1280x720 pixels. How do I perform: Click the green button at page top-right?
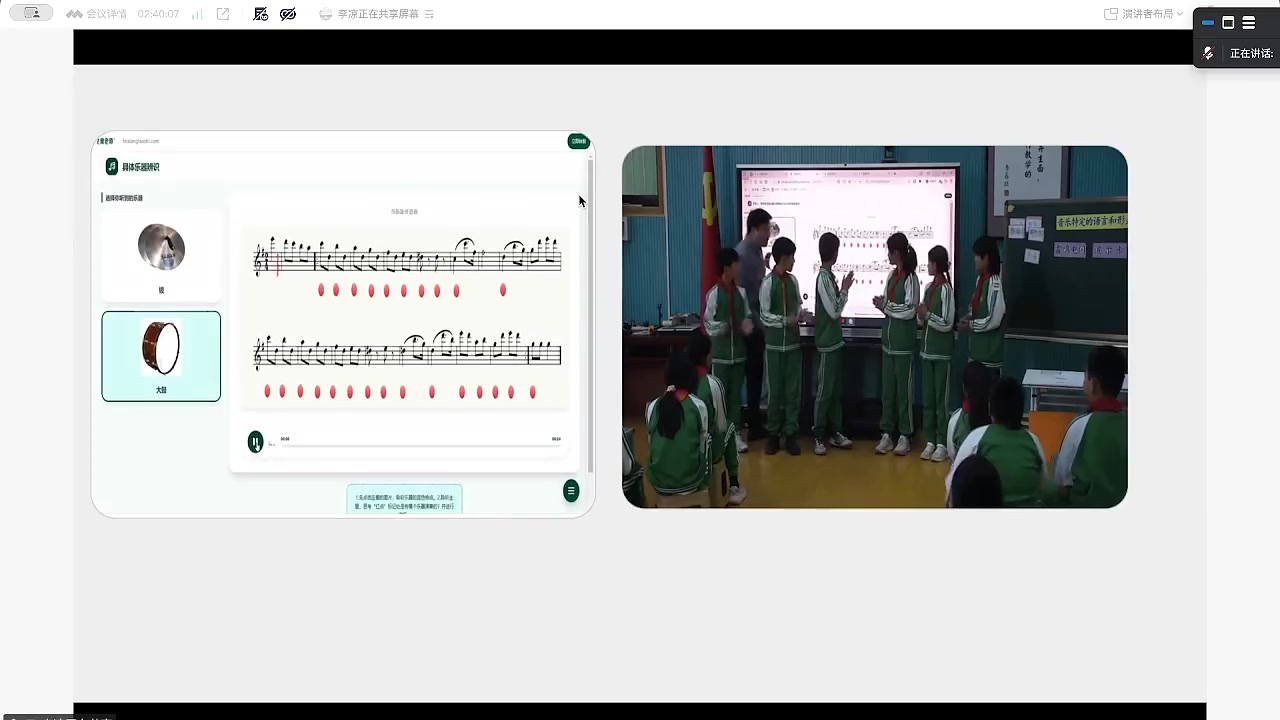point(578,141)
